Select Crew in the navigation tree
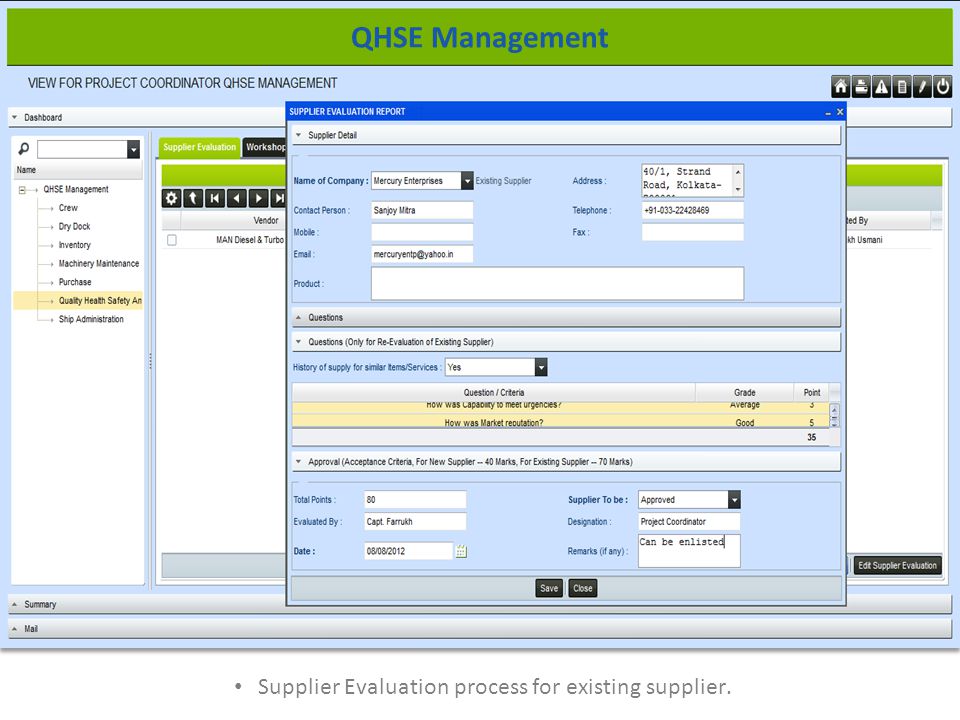Viewport: 960px width, 720px height. click(x=68, y=208)
